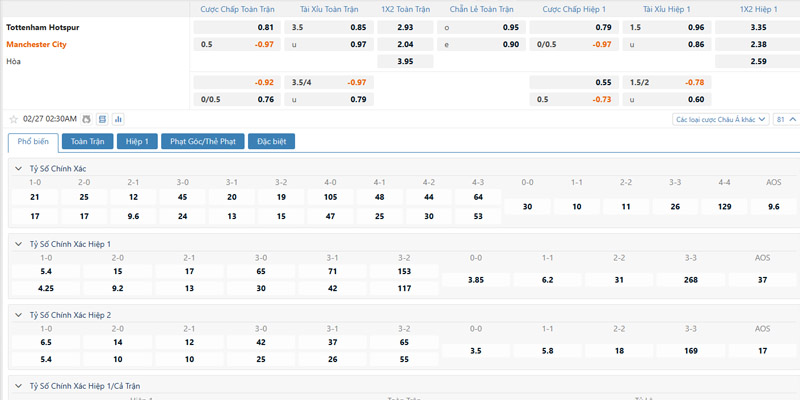
Task: Pick second-half correct score 3-3 odds 169
Action: pyautogui.click(x=691, y=351)
